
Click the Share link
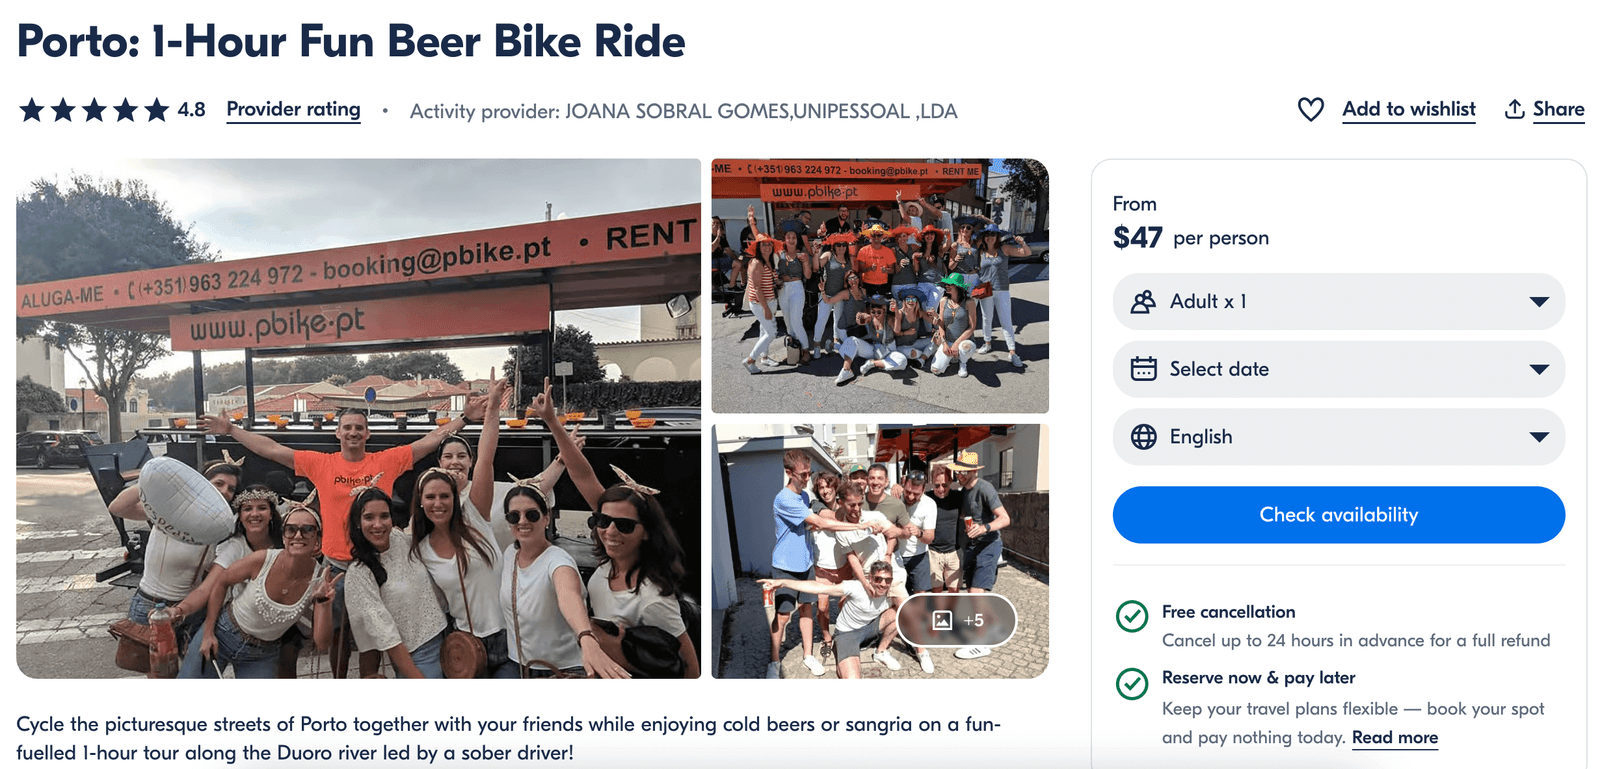[1558, 109]
